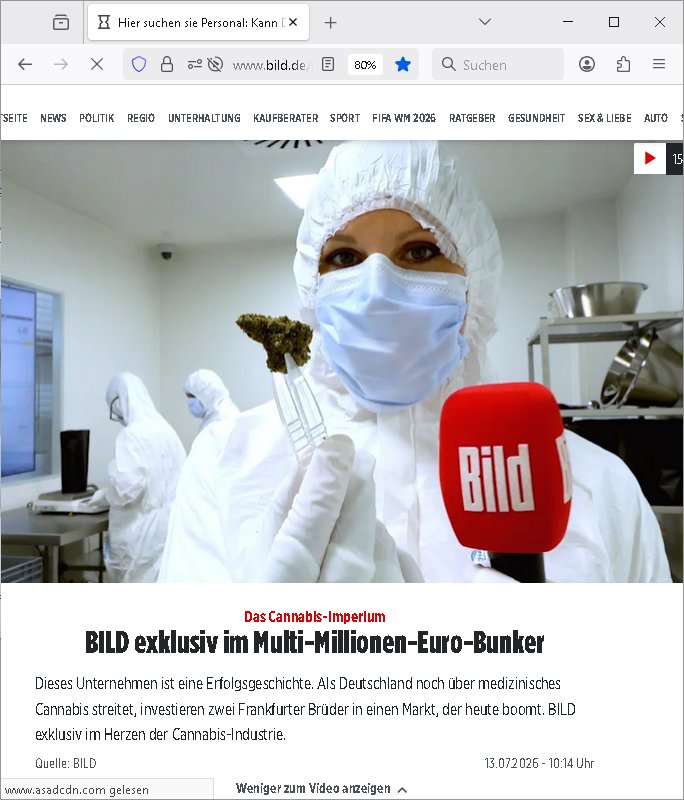684x800 pixels.
Task: Open UNTERHALTUNG section
Action: [x=204, y=118]
